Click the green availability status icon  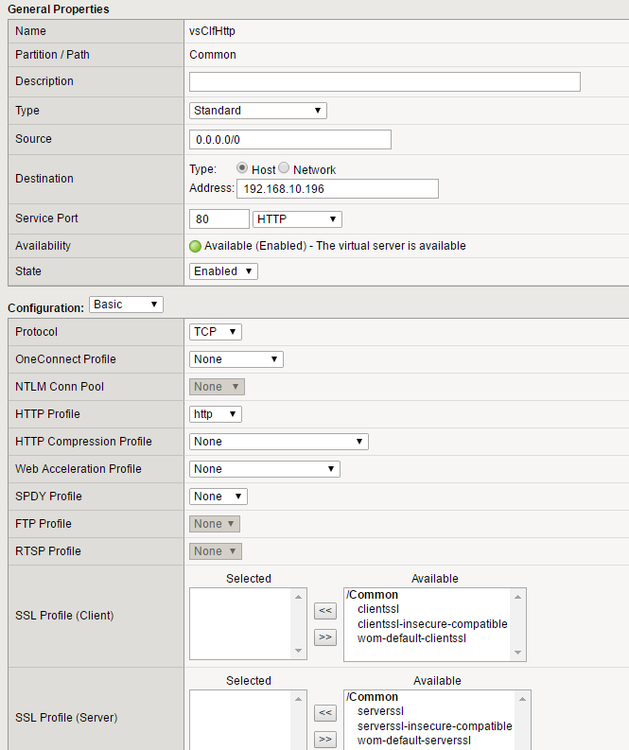[x=195, y=246]
